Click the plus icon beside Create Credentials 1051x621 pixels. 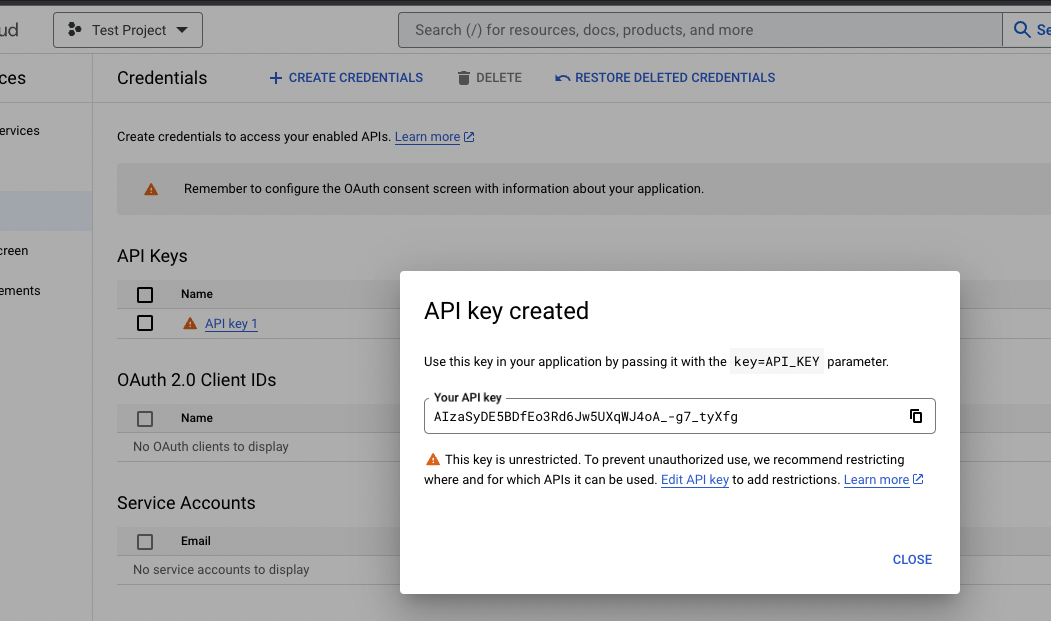275,77
